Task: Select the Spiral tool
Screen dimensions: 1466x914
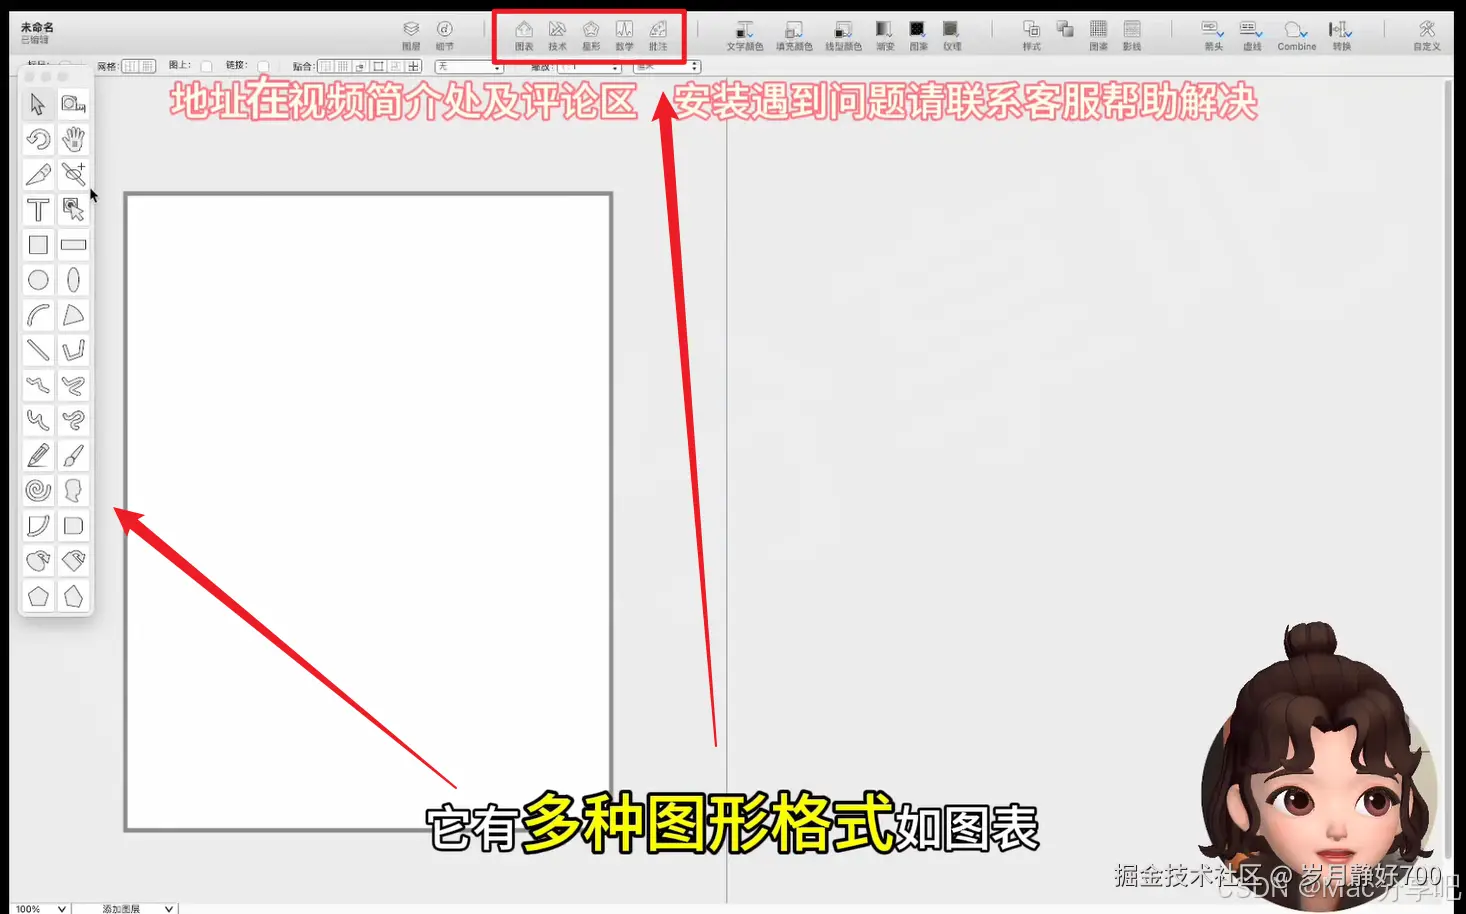Action: 38,490
